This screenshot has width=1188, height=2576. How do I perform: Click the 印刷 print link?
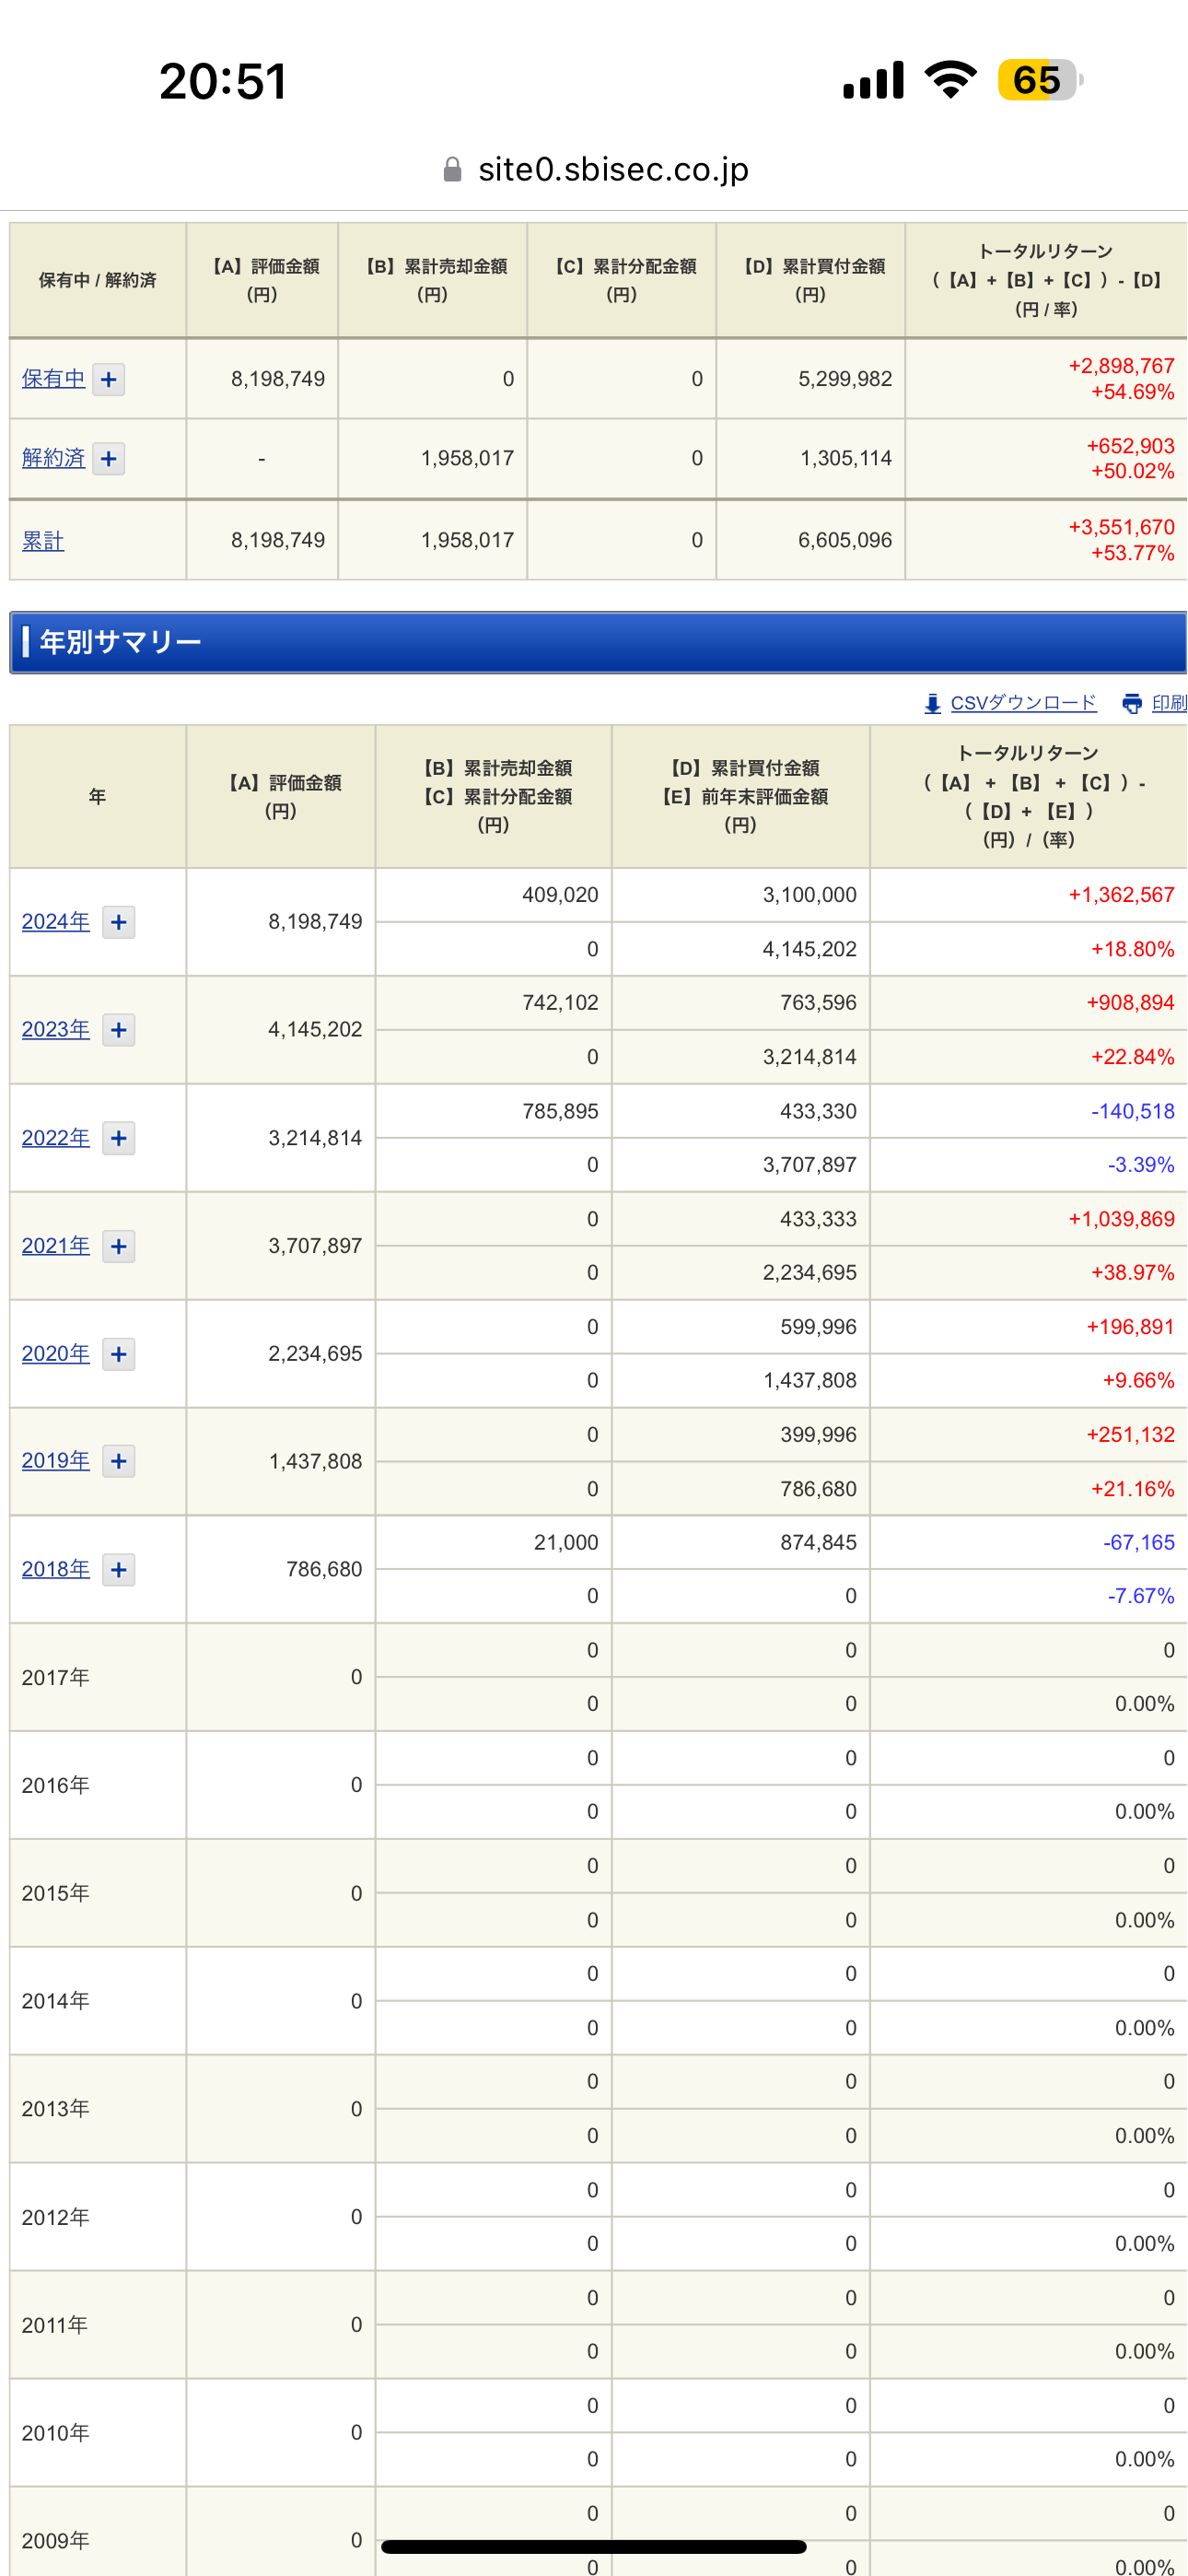click(x=1169, y=703)
